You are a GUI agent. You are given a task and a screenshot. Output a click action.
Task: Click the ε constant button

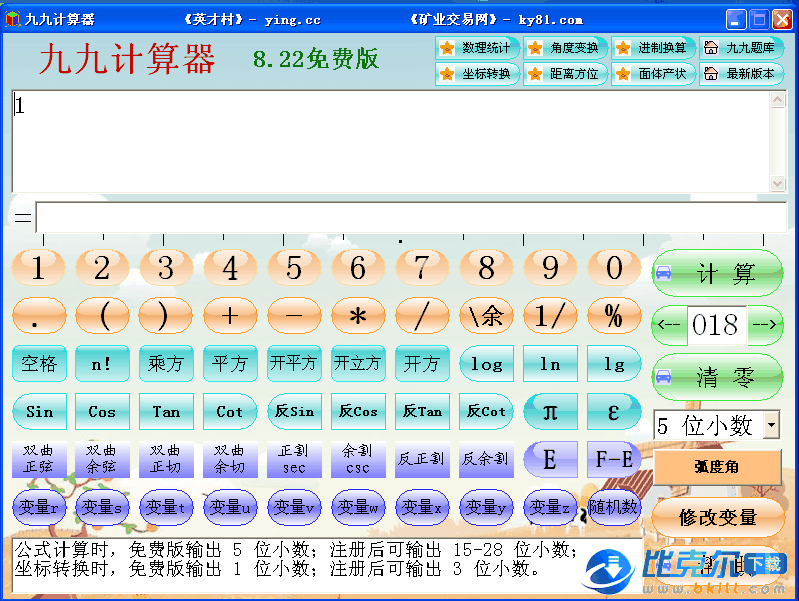tap(614, 411)
